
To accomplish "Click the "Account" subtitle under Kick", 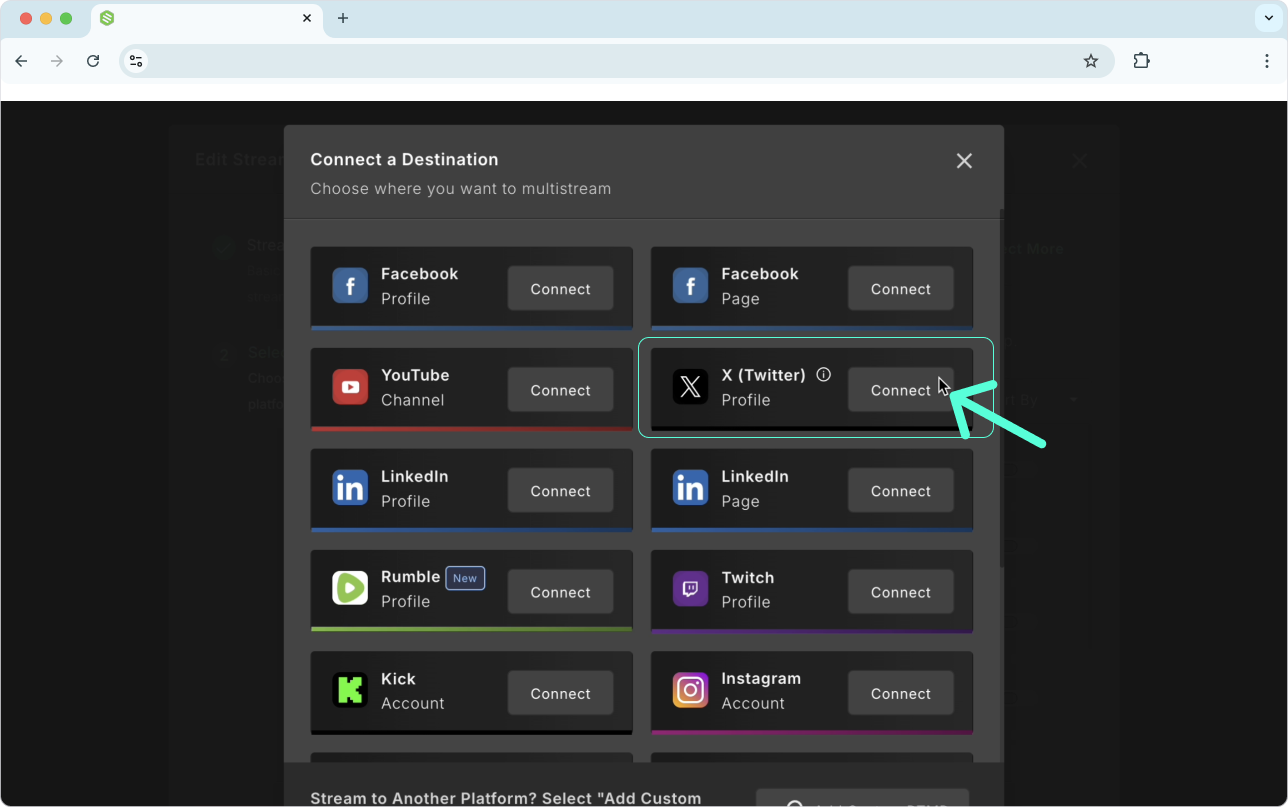I will (412, 703).
